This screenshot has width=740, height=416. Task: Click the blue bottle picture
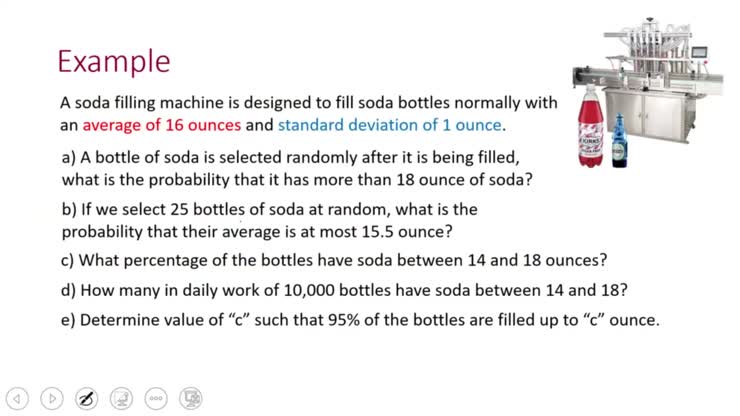618,139
